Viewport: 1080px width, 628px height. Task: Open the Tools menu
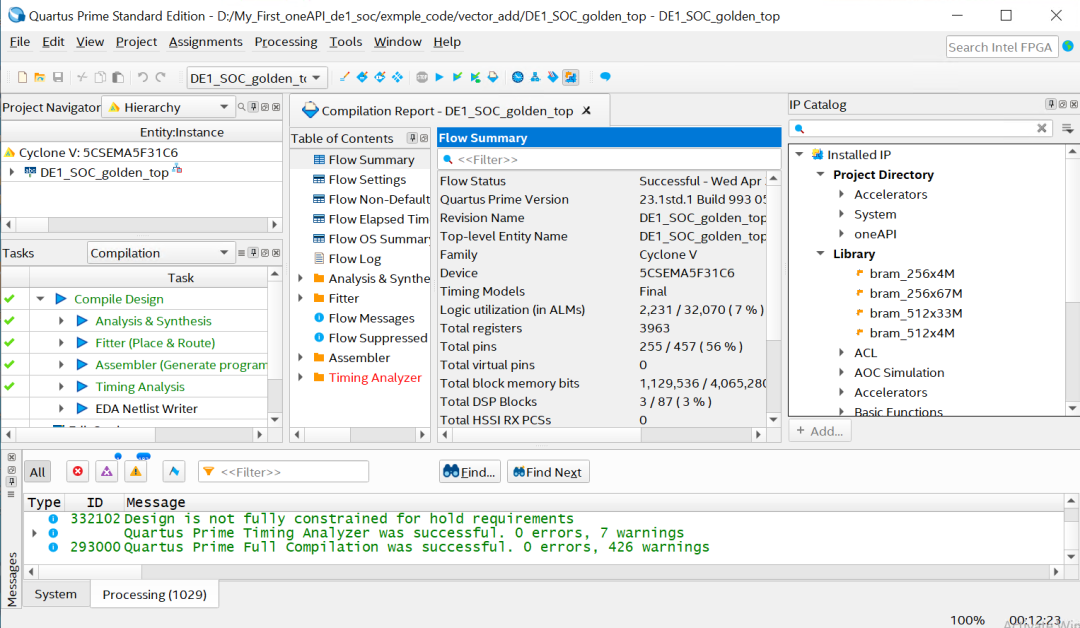(345, 42)
